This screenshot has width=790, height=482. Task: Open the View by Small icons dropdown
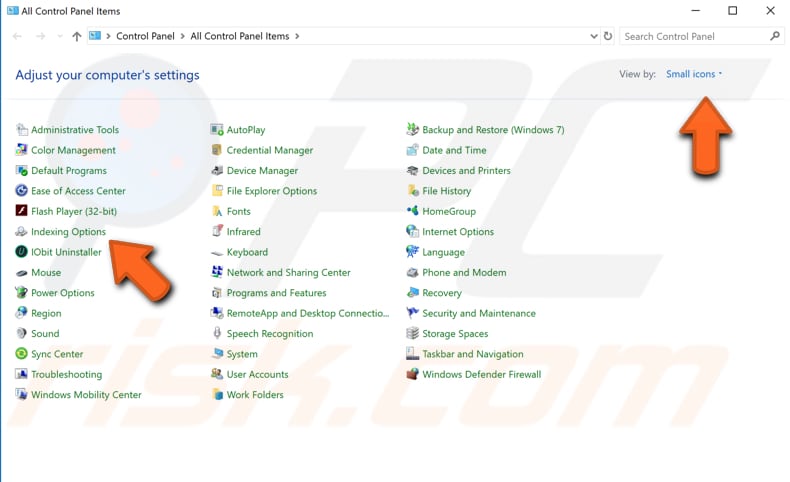694,74
